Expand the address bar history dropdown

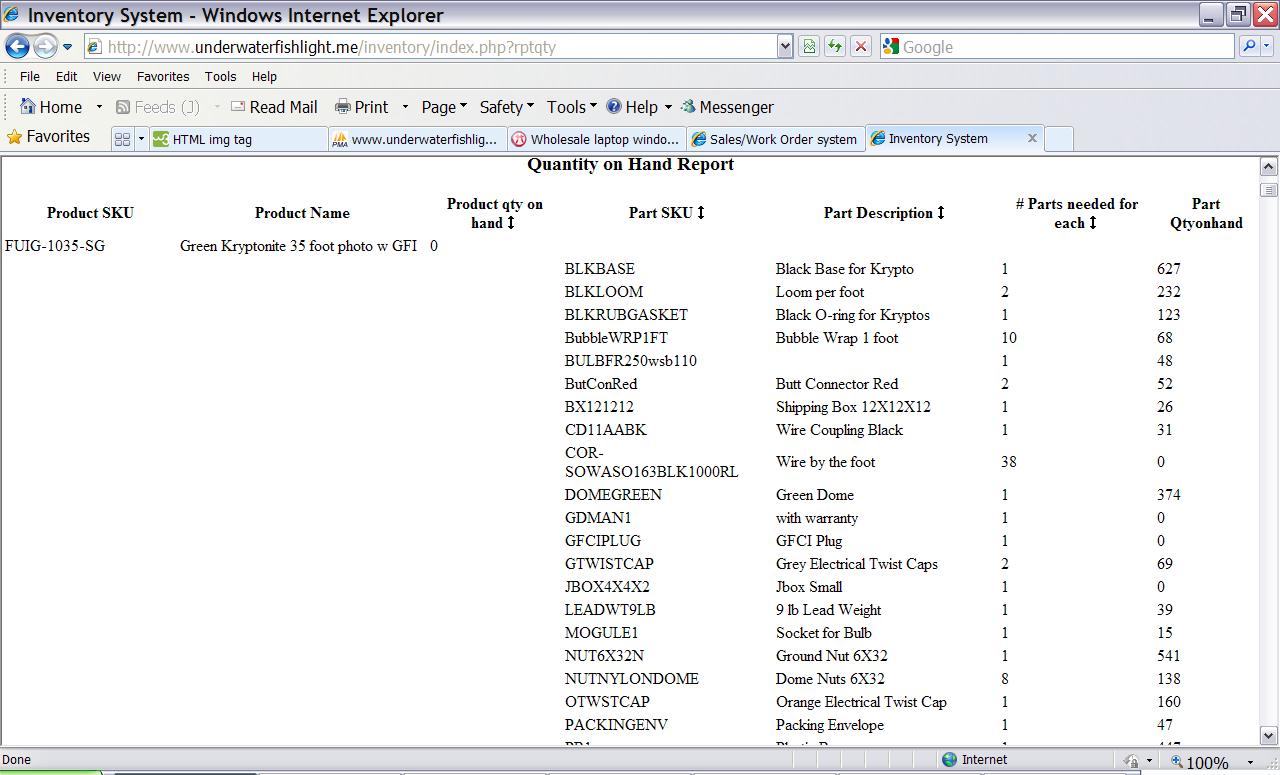point(785,47)
